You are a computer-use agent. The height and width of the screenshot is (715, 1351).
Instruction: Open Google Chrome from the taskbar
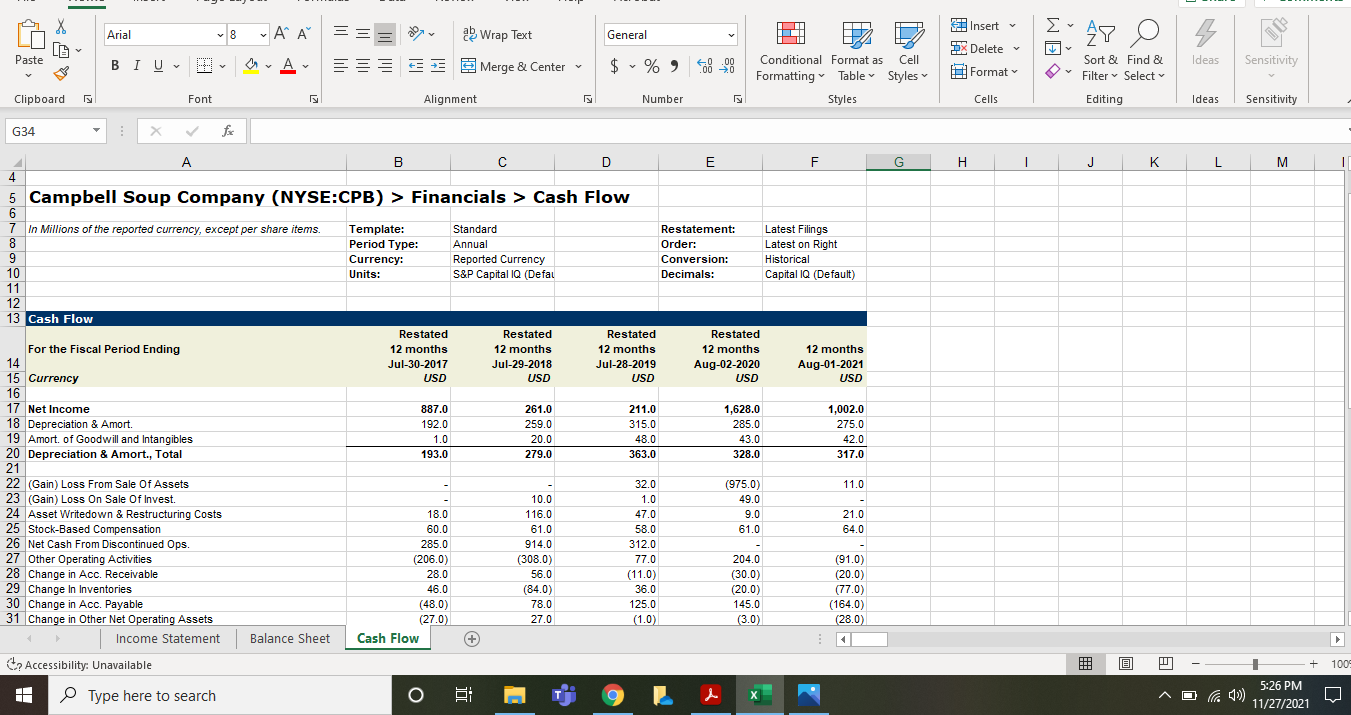click(x=613, y=696)
